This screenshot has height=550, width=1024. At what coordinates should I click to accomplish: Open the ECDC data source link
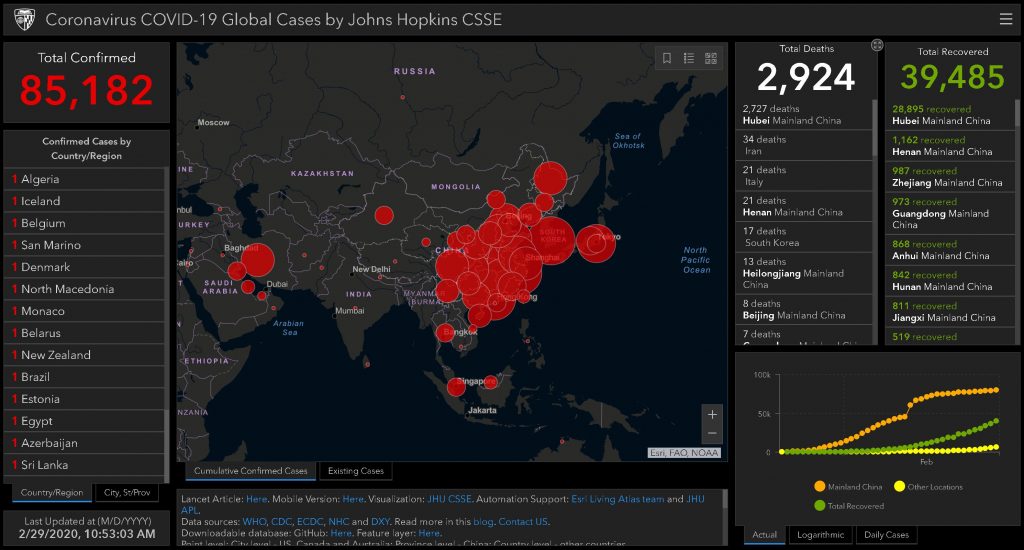[310, 522]
